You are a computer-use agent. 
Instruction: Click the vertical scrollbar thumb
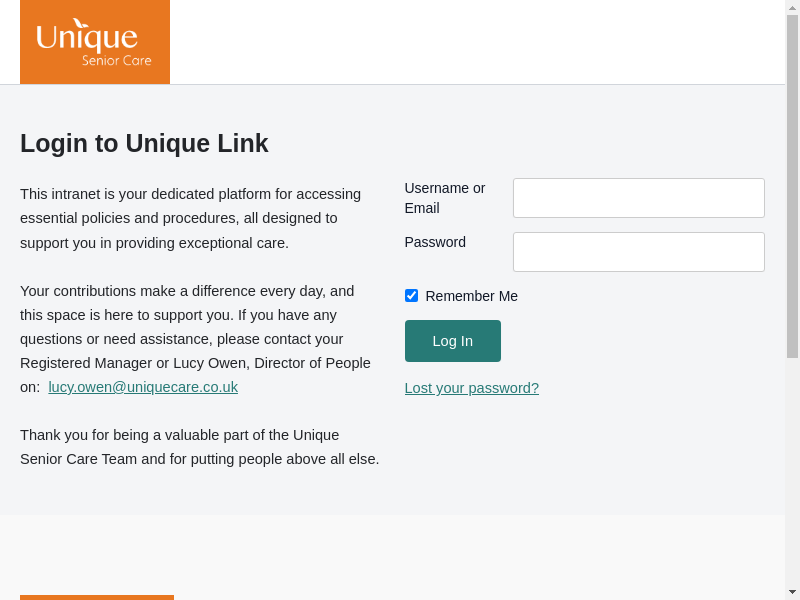792,186
